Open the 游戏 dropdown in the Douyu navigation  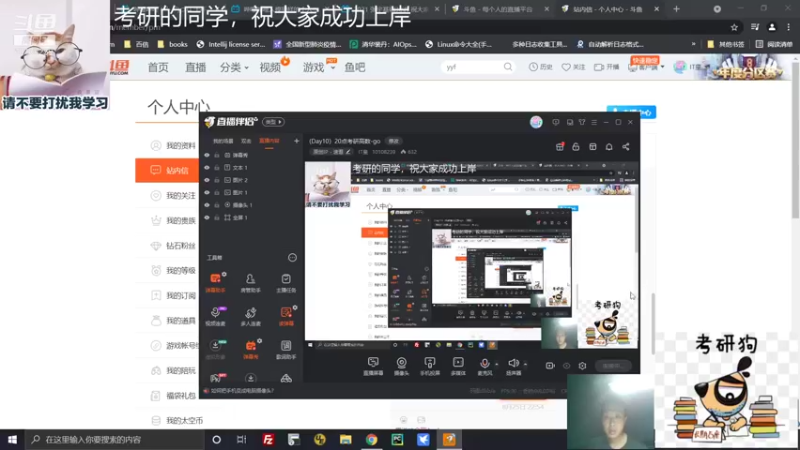319,67
